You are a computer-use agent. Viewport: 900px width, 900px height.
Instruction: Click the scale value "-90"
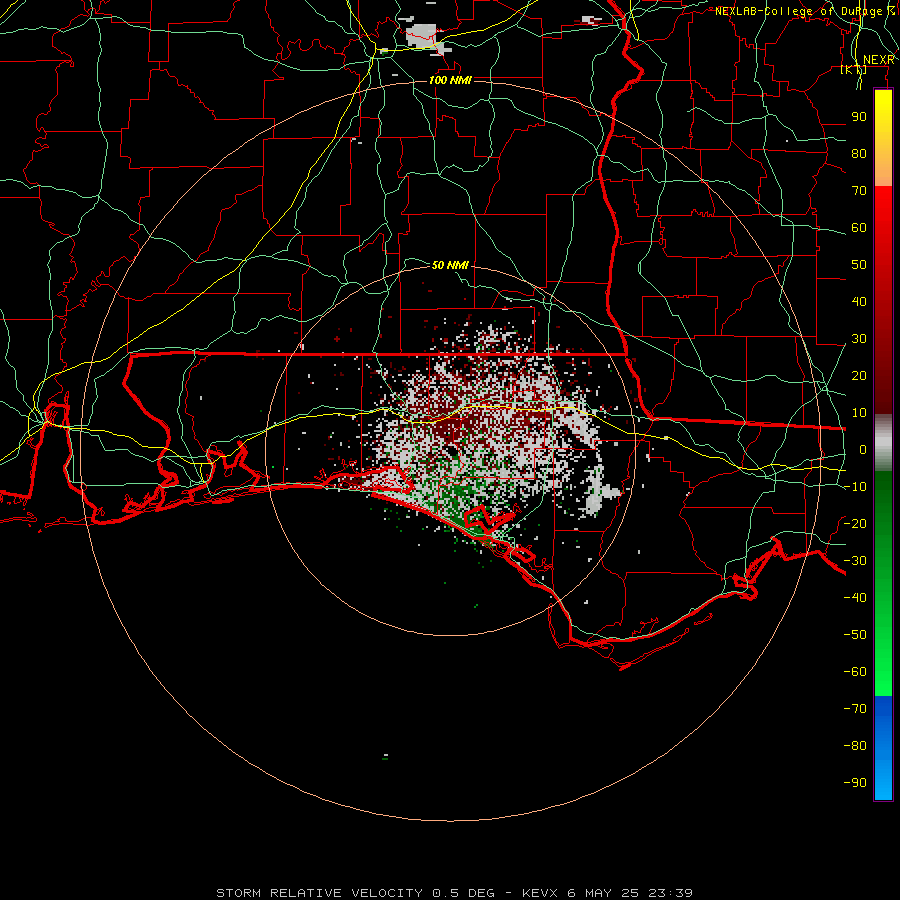coord(855,783)
